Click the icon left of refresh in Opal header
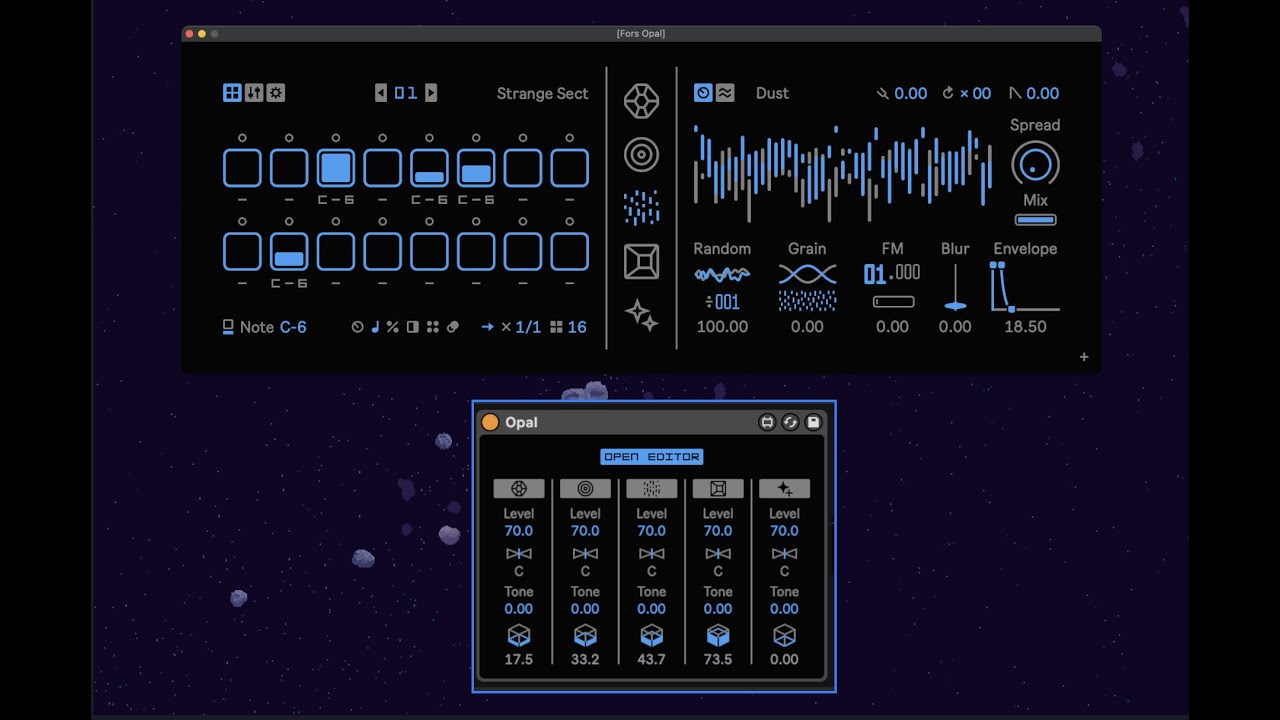1280x720 pixels. 767,422
